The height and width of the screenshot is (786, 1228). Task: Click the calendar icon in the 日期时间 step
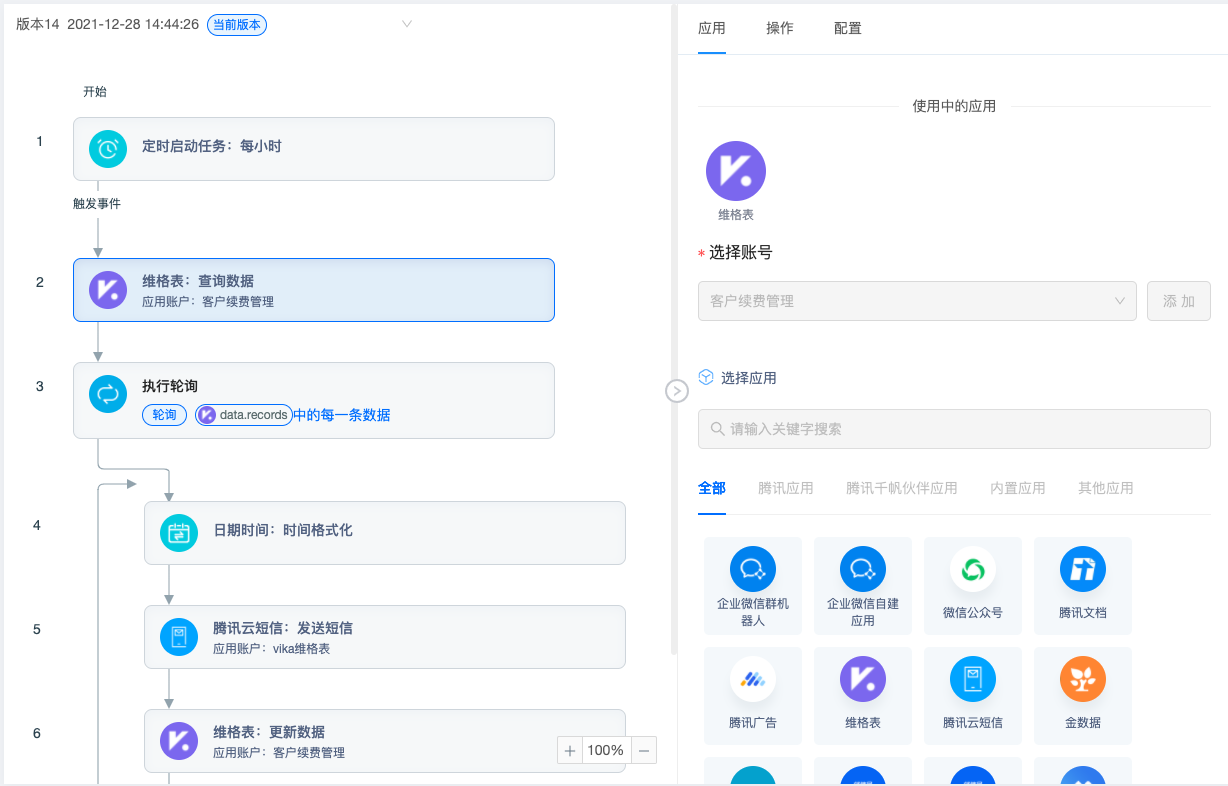pyautogui.click(x=179, y=533)
